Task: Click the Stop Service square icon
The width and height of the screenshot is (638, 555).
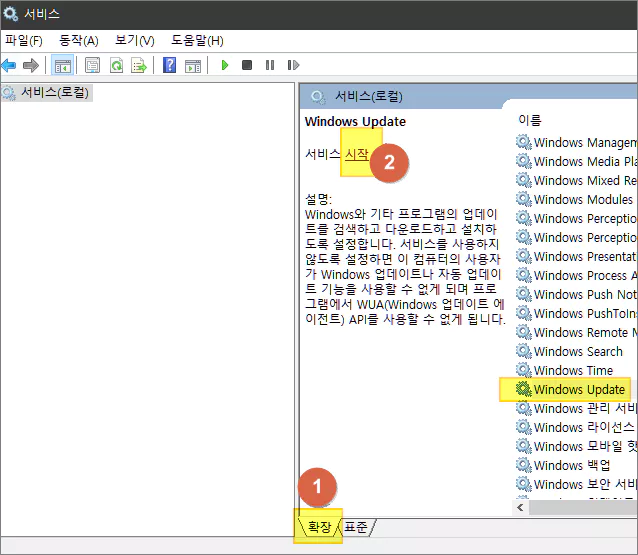Action: click(247, 65)
